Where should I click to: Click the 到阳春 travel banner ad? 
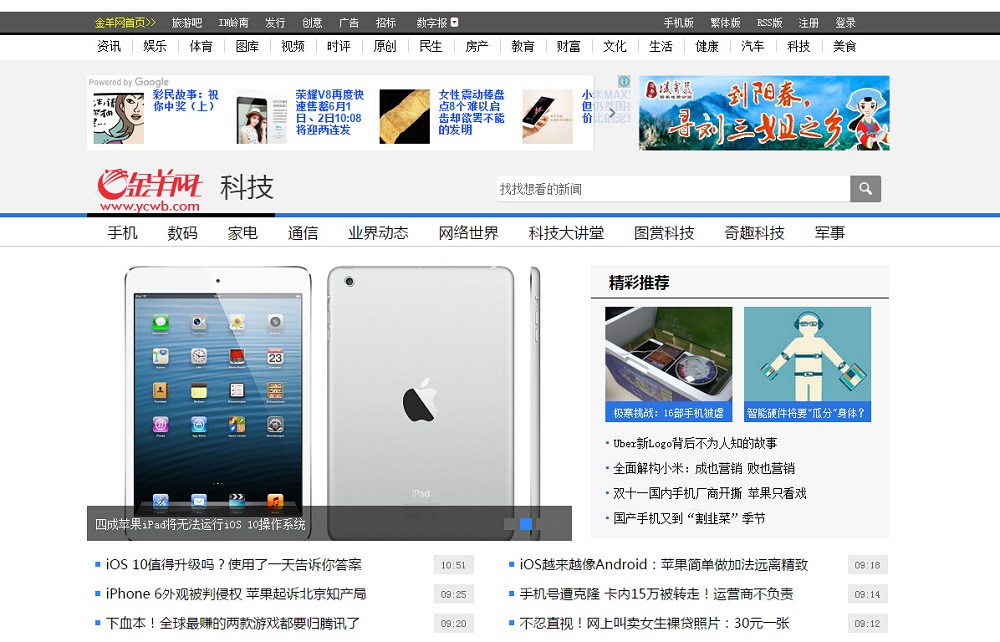coord(764,113)
